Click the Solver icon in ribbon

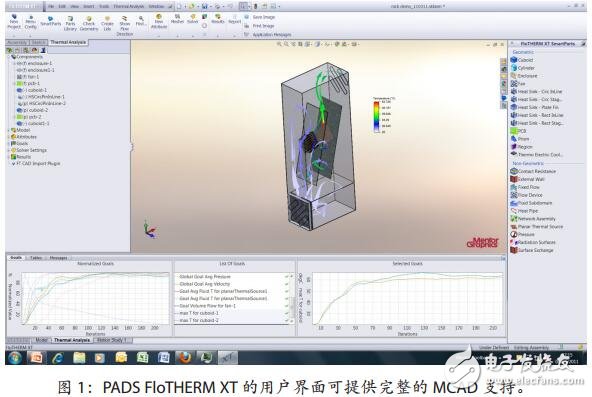coord(193,18)
